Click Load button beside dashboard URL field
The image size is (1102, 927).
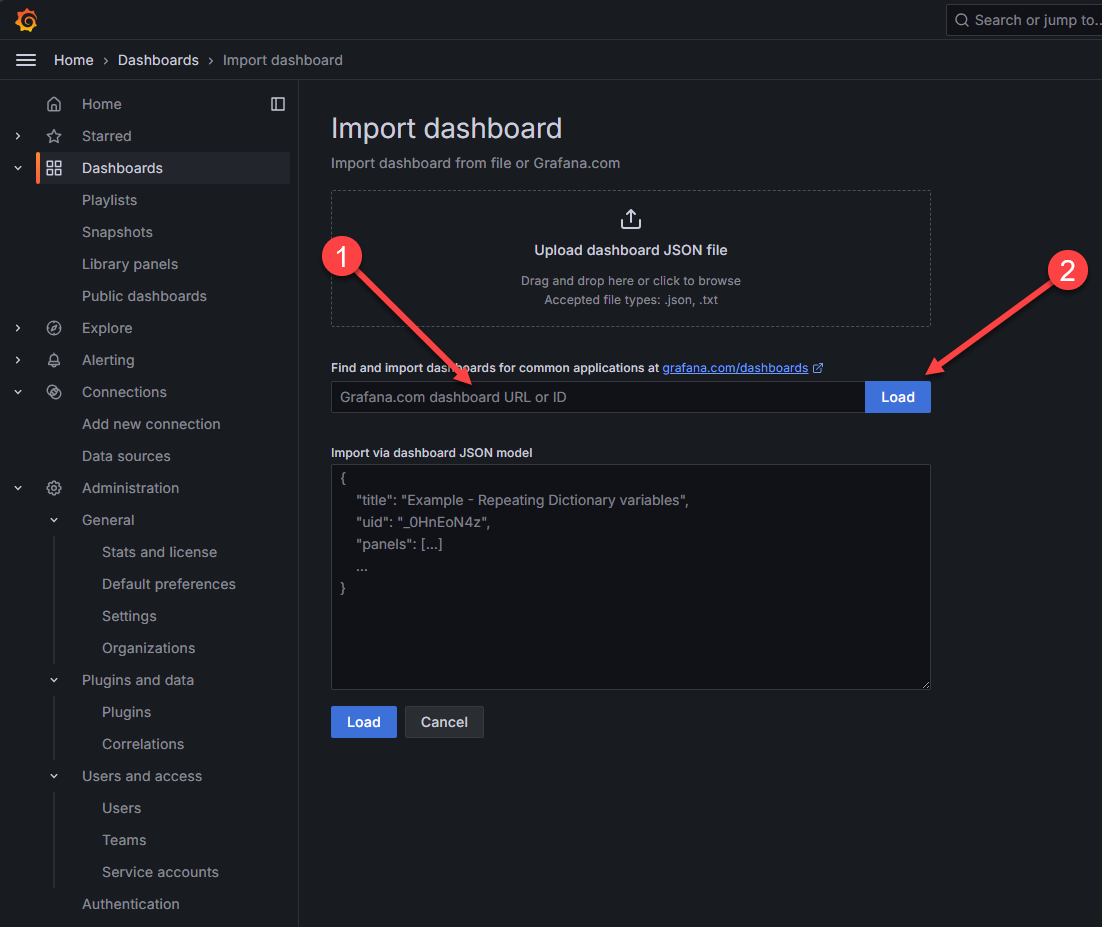pyautogui.click(x=897, y=397)
